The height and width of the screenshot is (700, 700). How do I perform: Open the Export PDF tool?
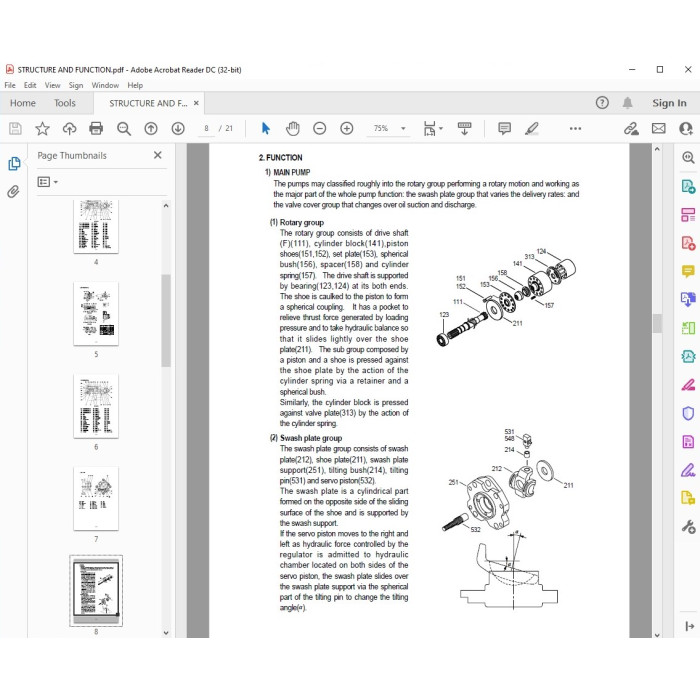688,186
